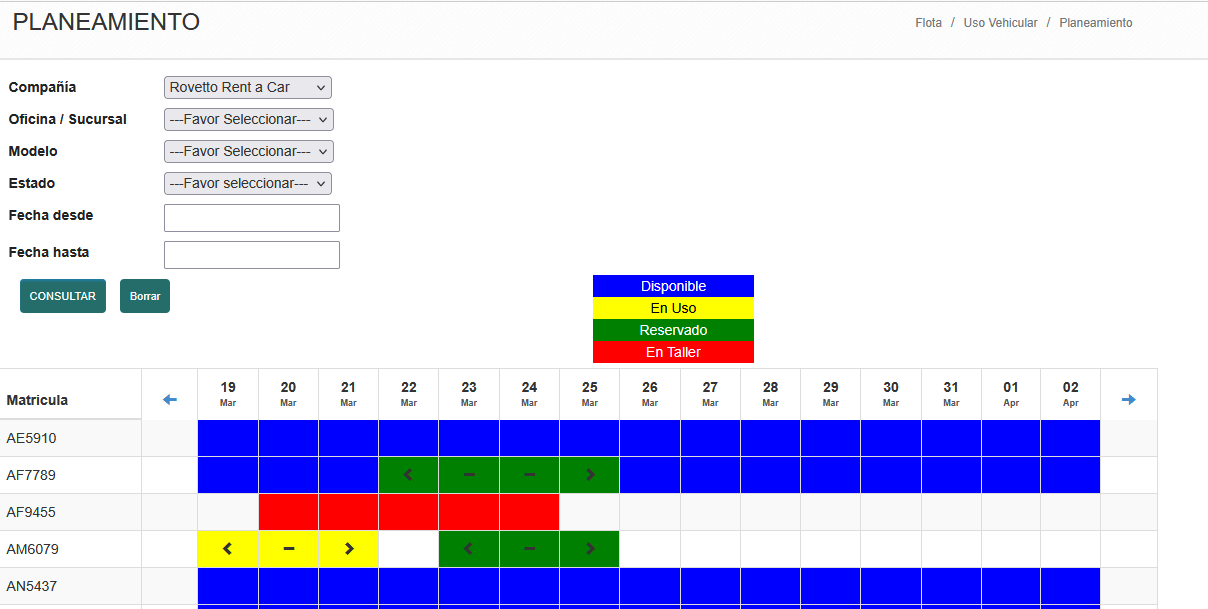Open the Oficina / Sucursal dropdown
Viewport: 1208px width, 609px height.
pos(249,120)
